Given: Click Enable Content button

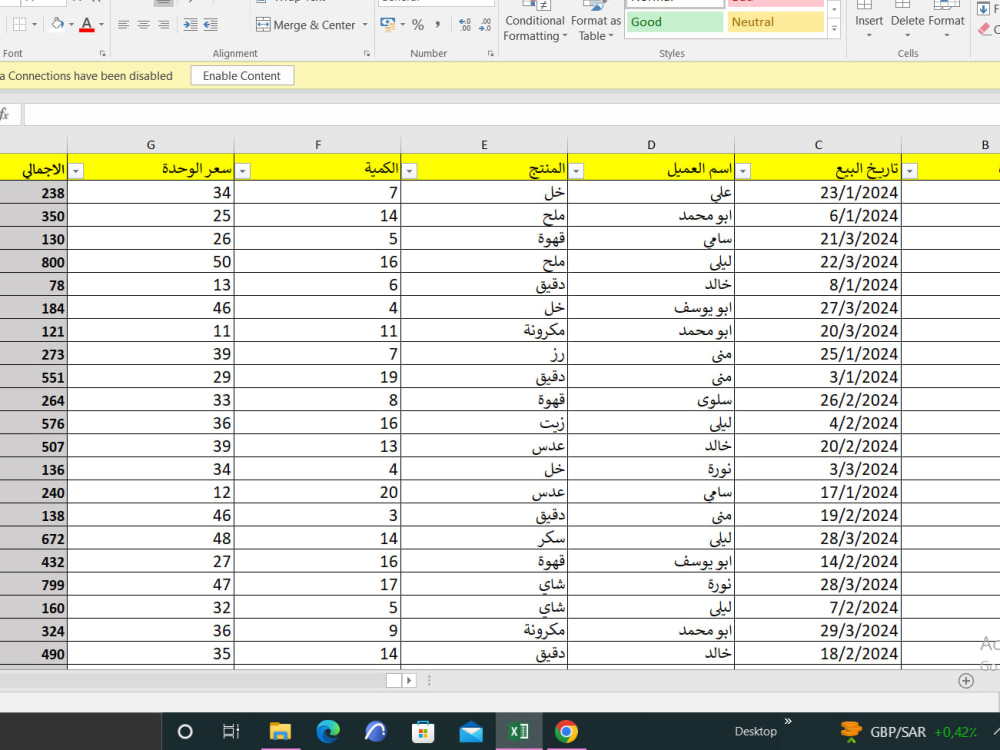Looking at the screenshot, I should (242, 76).
